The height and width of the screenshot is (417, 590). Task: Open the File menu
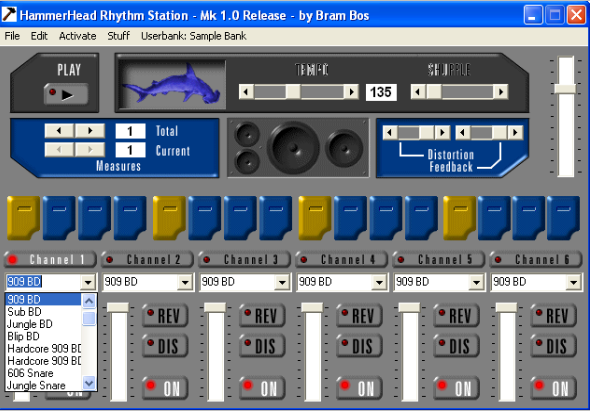click(x=12, y=36)
